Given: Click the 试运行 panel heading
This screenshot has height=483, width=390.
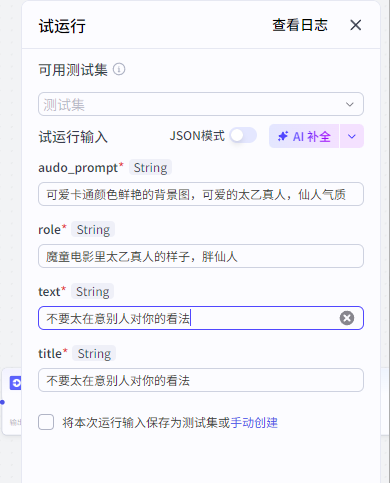Looking at the screenshot, I should (x=62, y=26).
